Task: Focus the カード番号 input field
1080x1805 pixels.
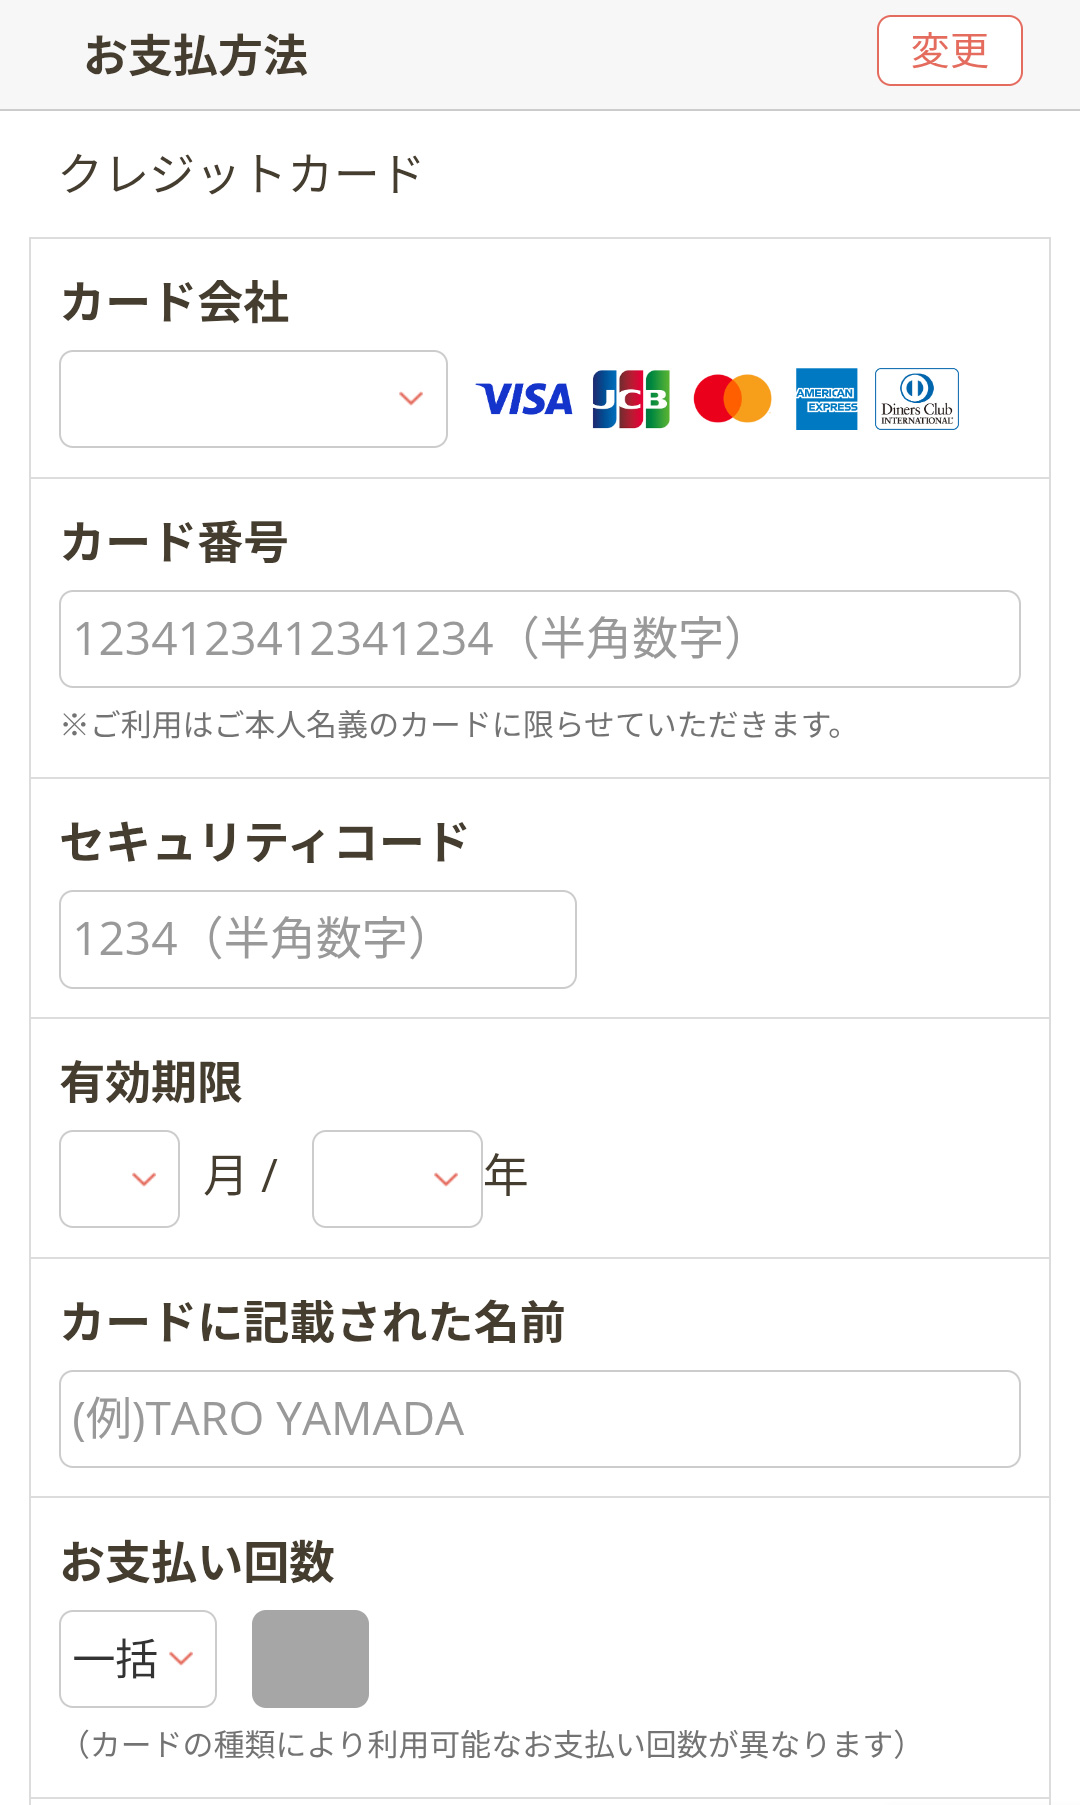Action: tap(540, 639)
